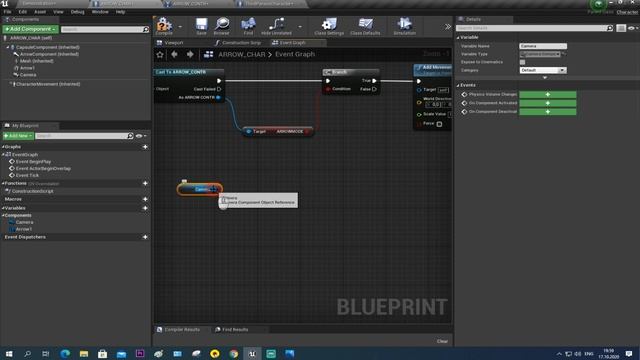640x360 pixels.
Task: Expand the toolbar overflow chevrons
Action: click(x=448, y=27)
